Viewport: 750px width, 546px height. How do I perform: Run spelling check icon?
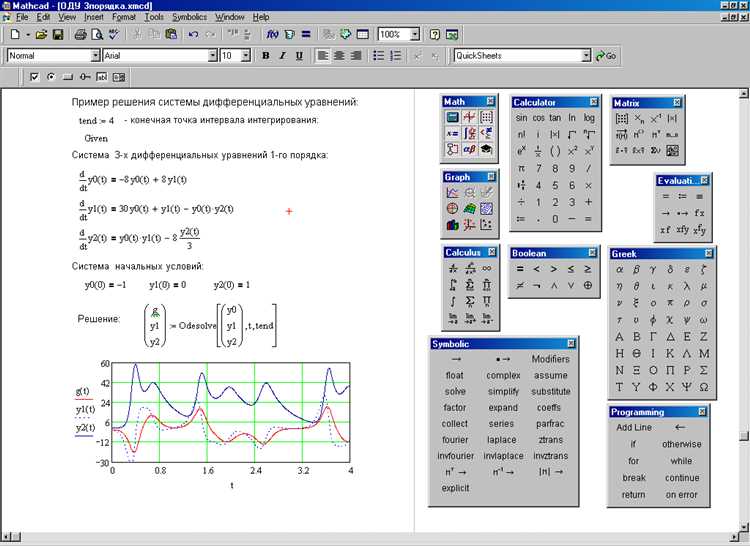pos(114,34)
